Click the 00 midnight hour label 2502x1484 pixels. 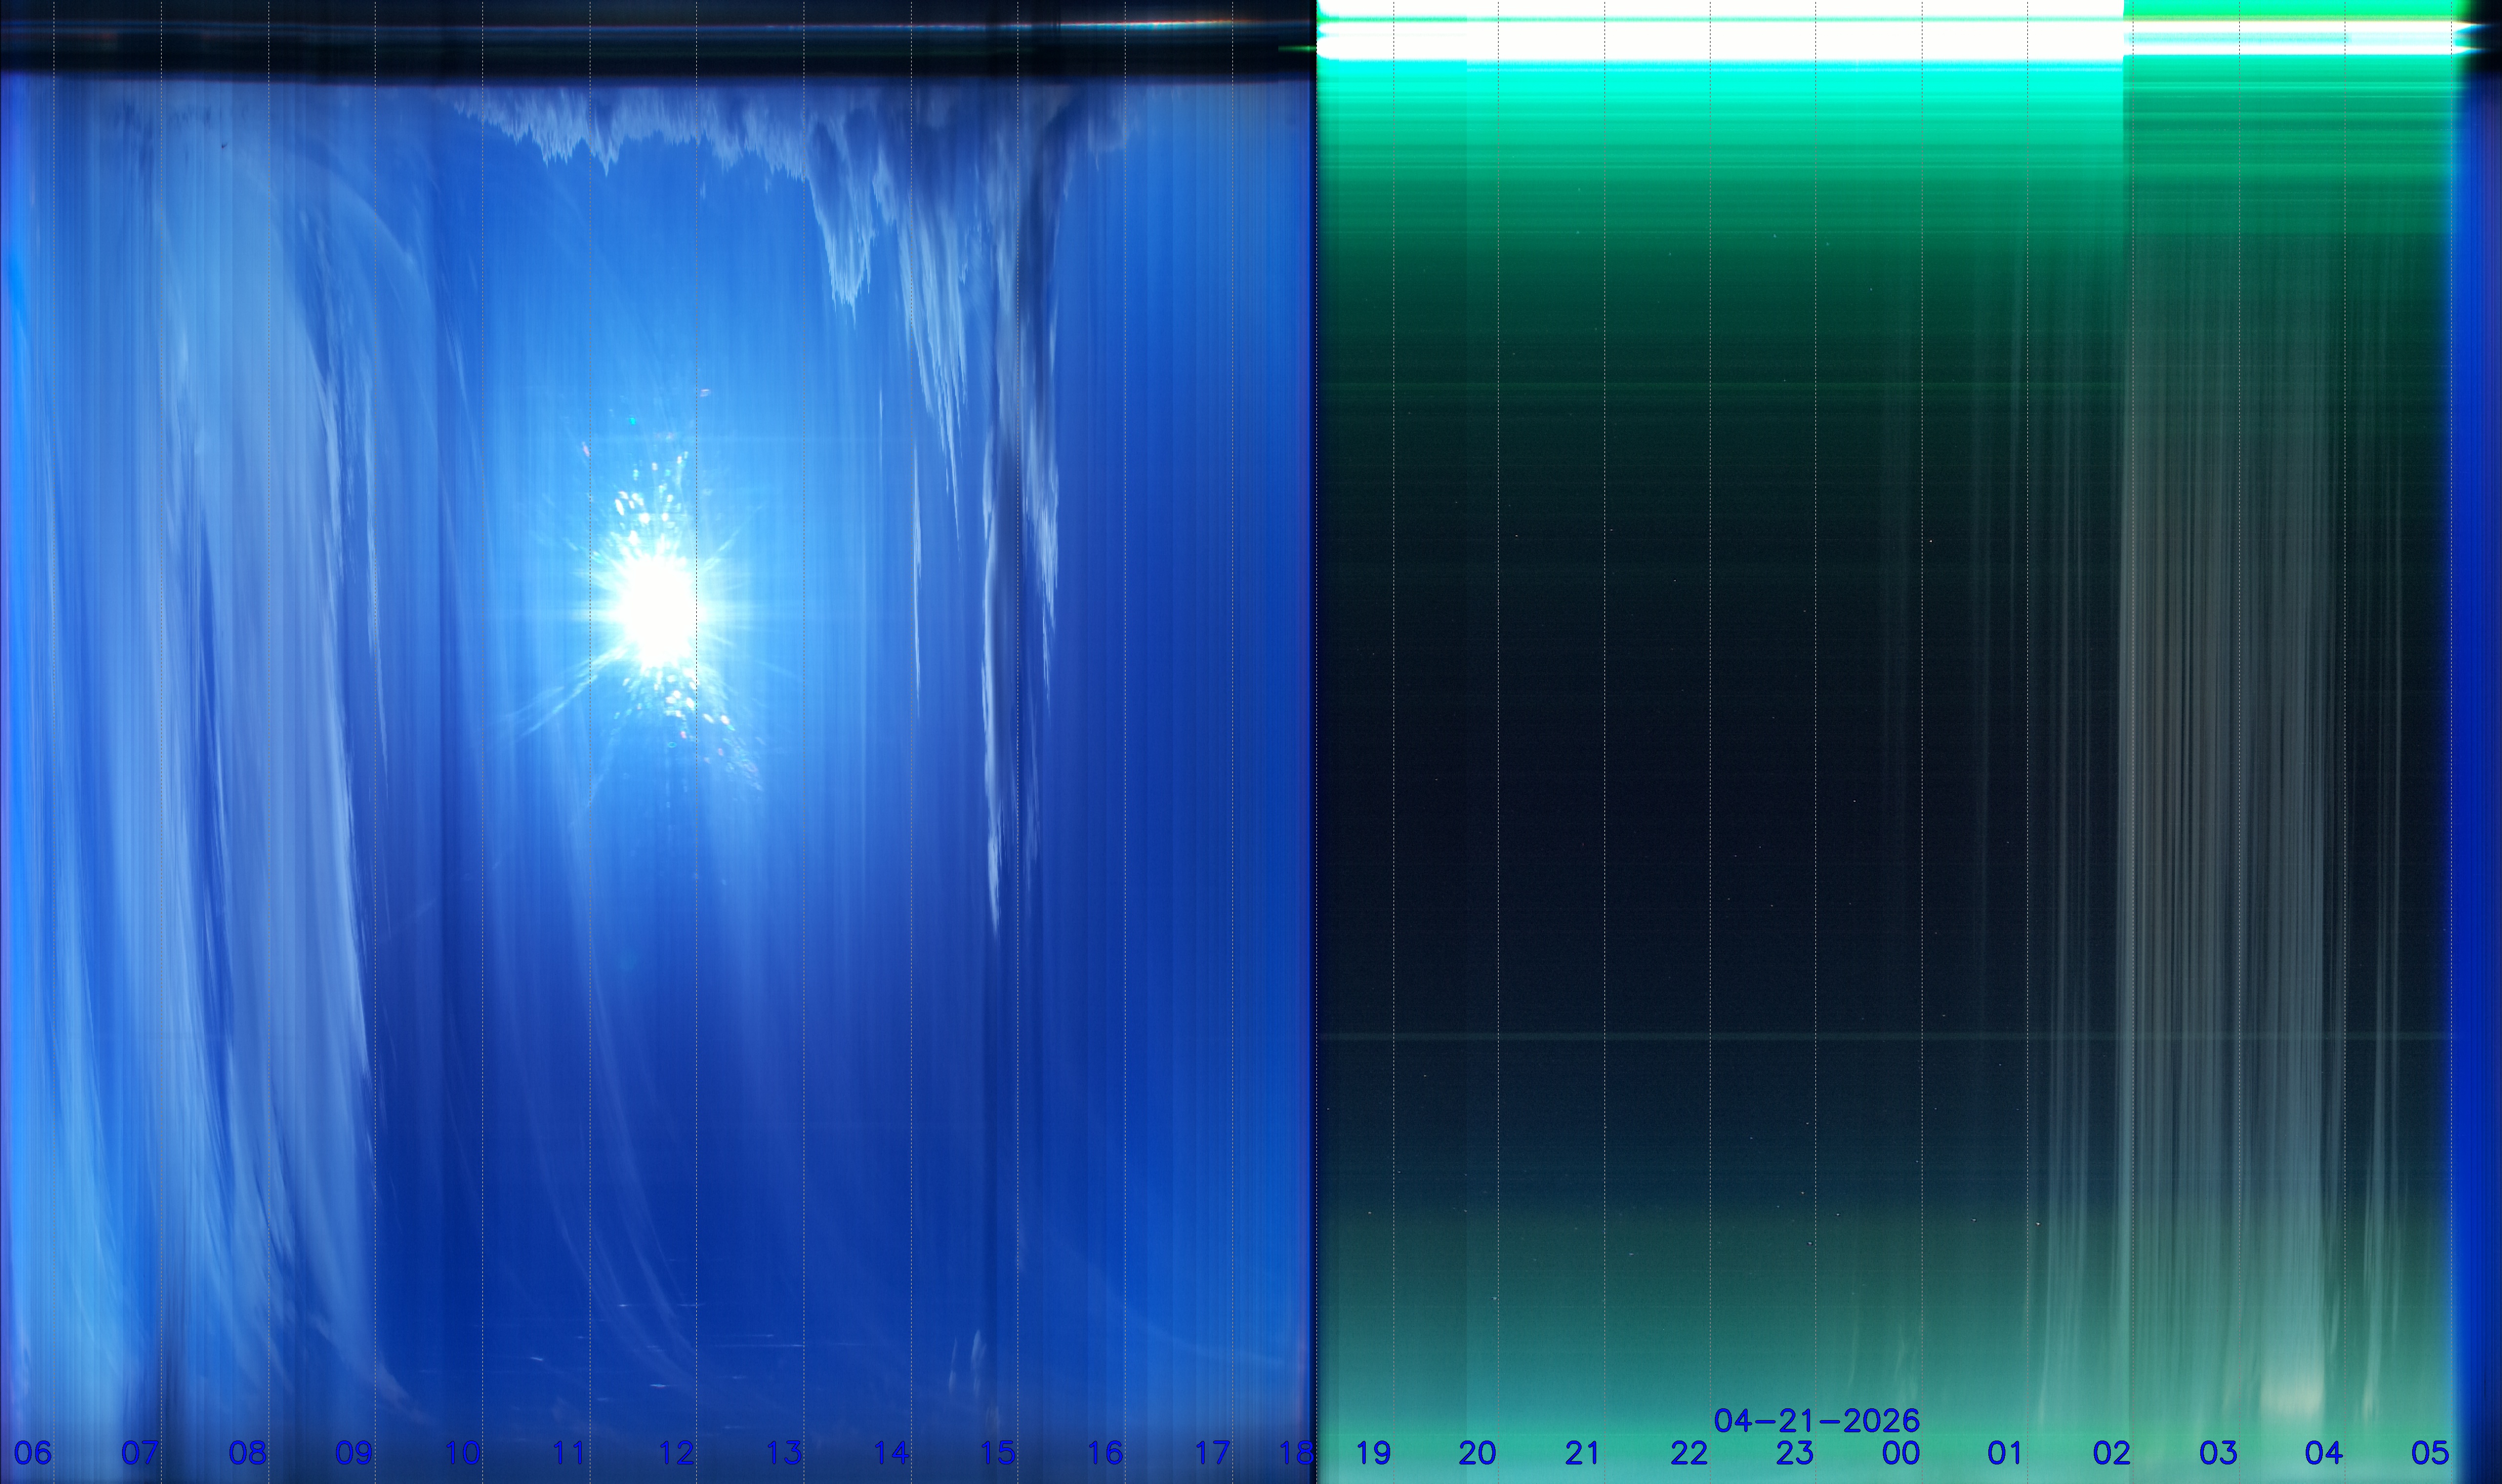pos(1900,1452)
